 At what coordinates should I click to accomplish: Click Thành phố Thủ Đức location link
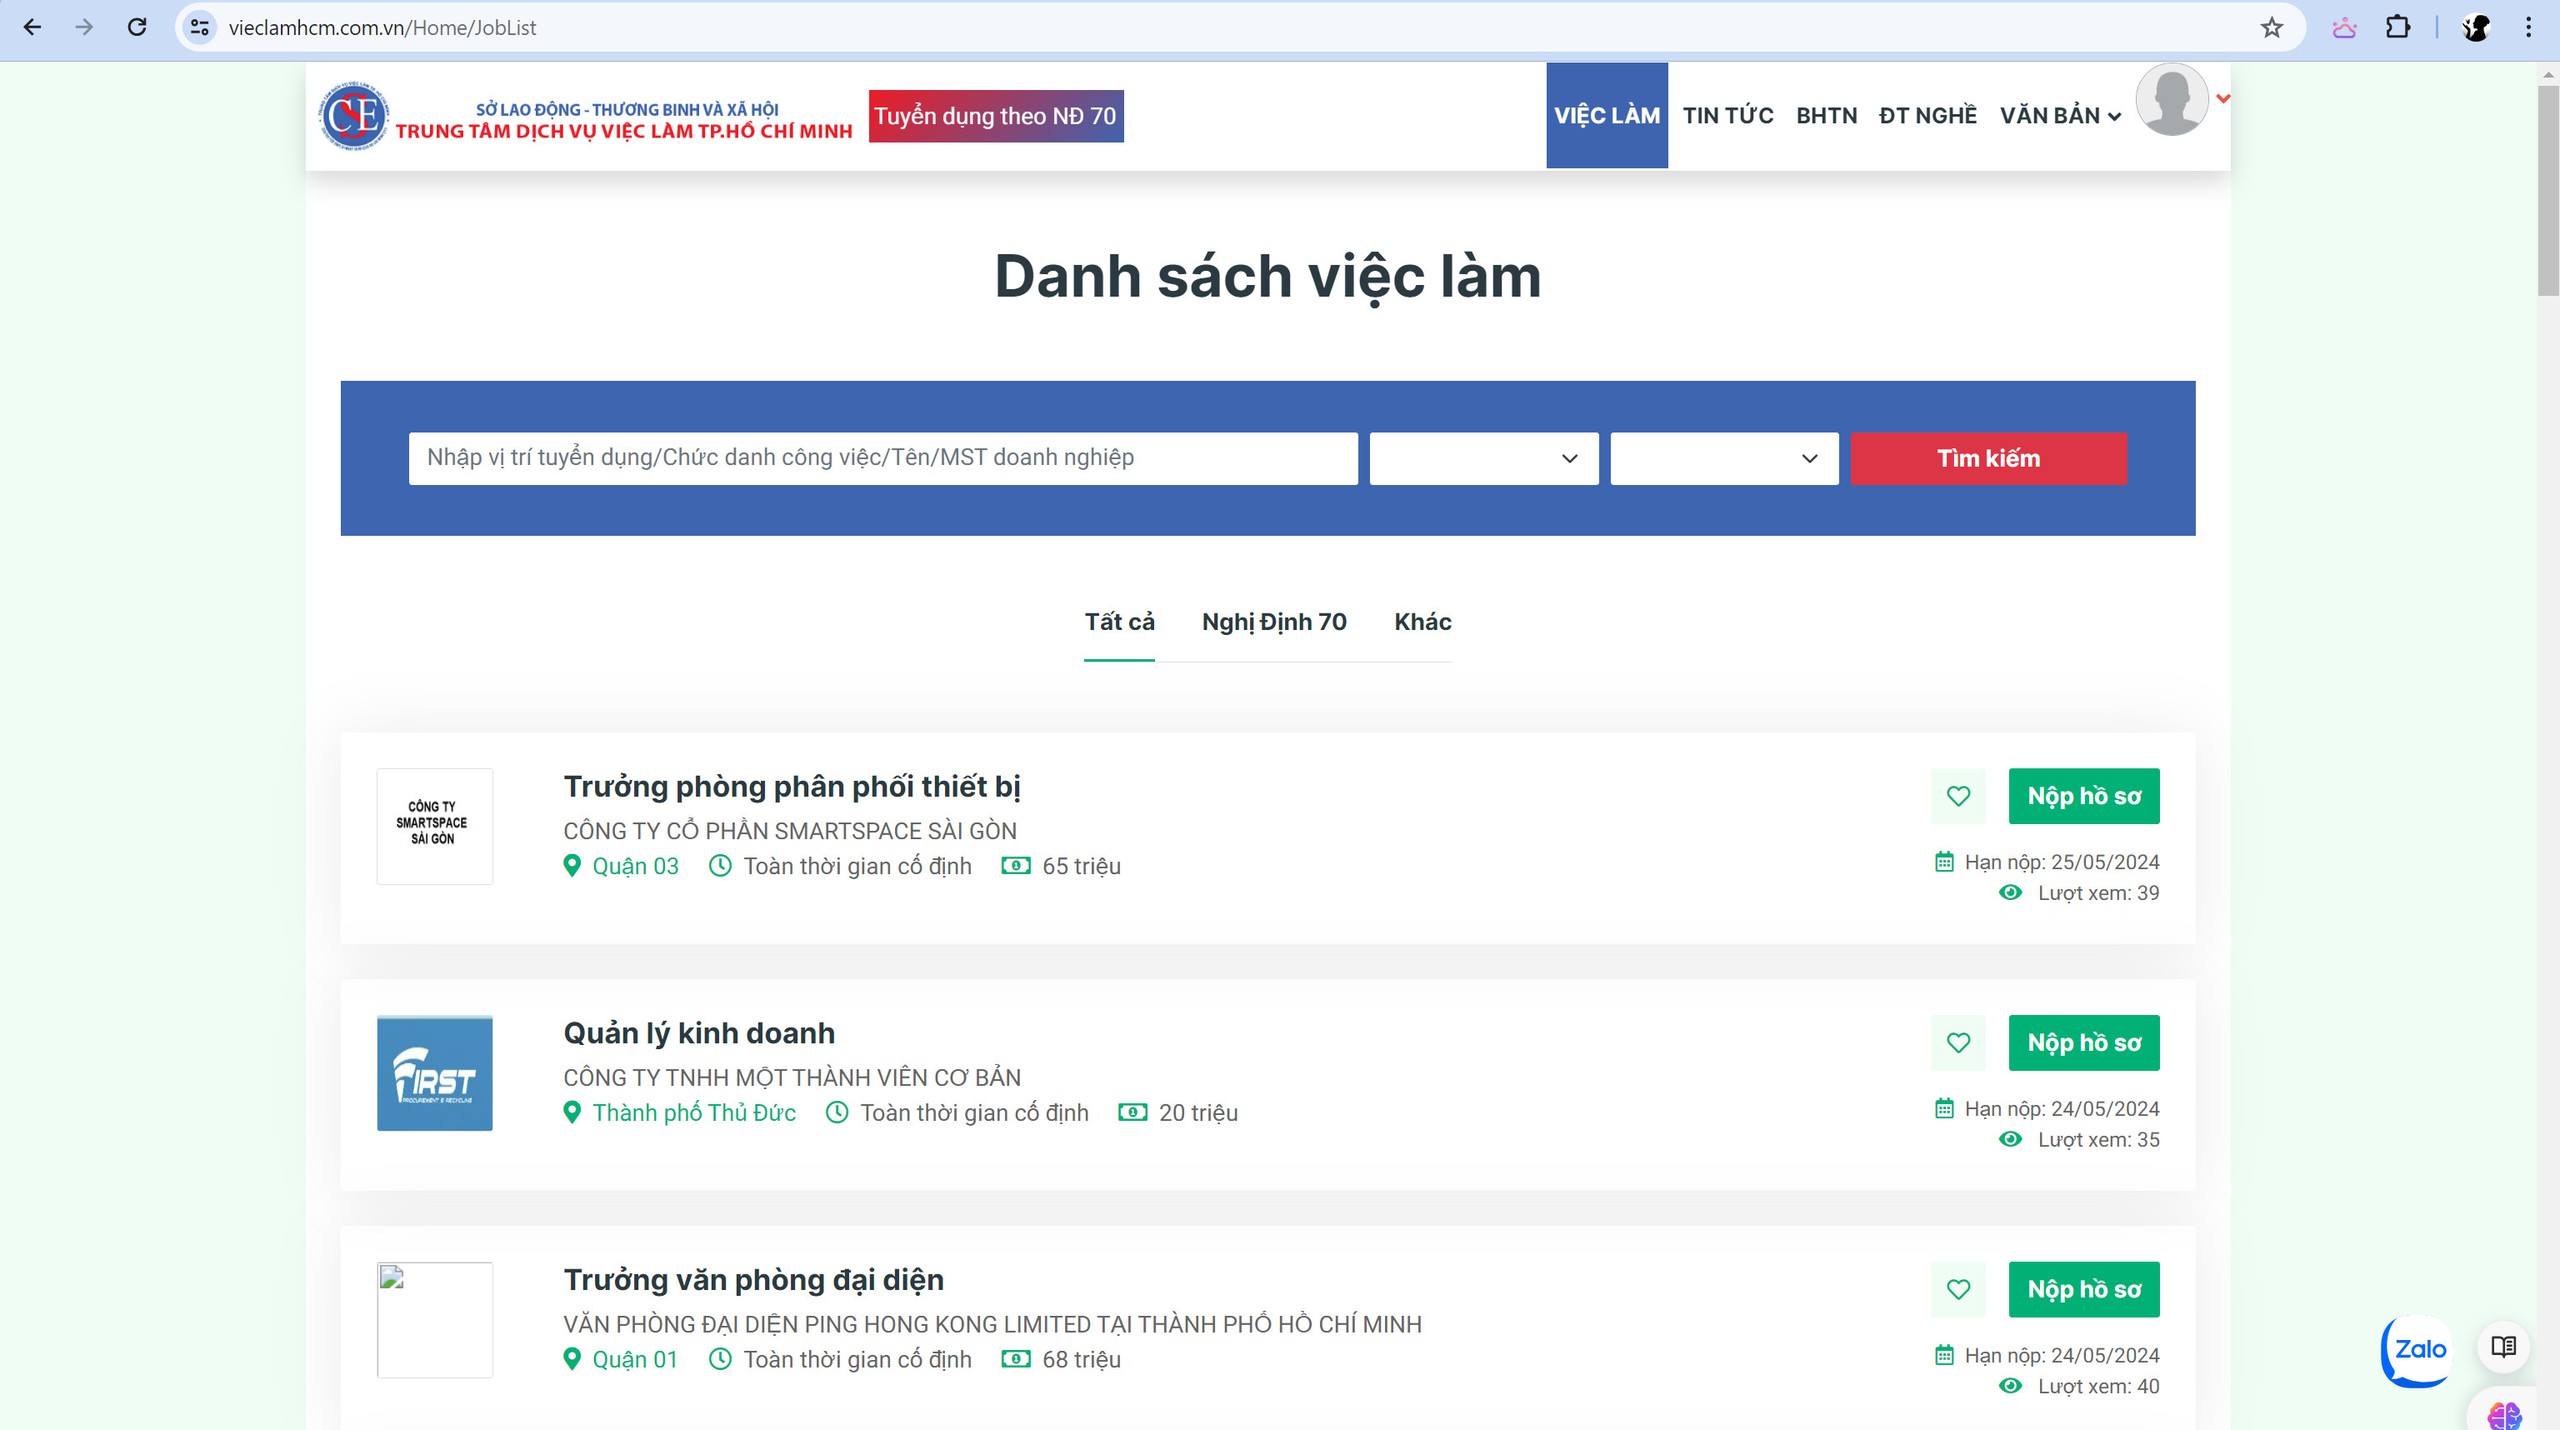[x=694, y=1112]
